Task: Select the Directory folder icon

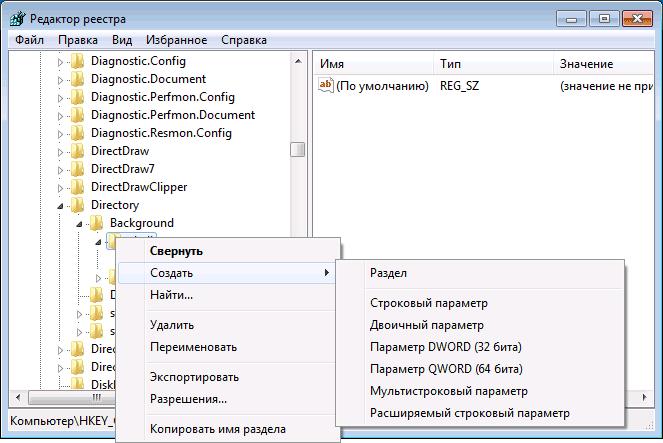Action: pyautogui.click(x=77, y=205)
